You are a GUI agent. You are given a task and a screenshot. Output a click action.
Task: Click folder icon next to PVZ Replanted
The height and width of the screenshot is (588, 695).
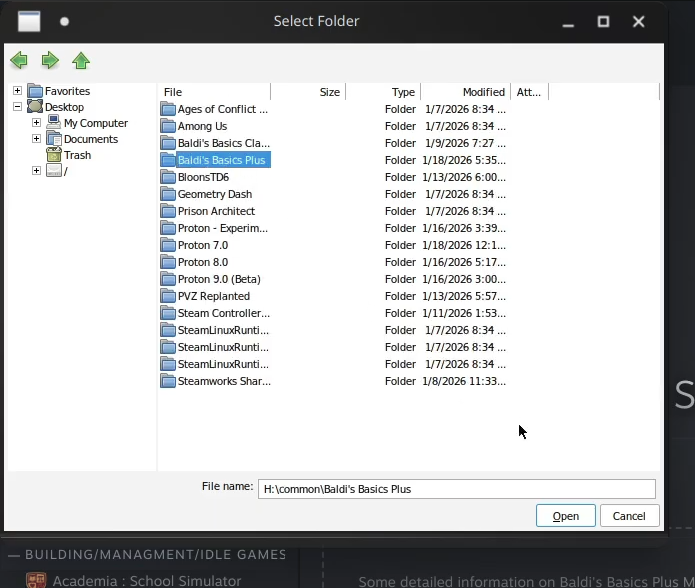point(168,296)
